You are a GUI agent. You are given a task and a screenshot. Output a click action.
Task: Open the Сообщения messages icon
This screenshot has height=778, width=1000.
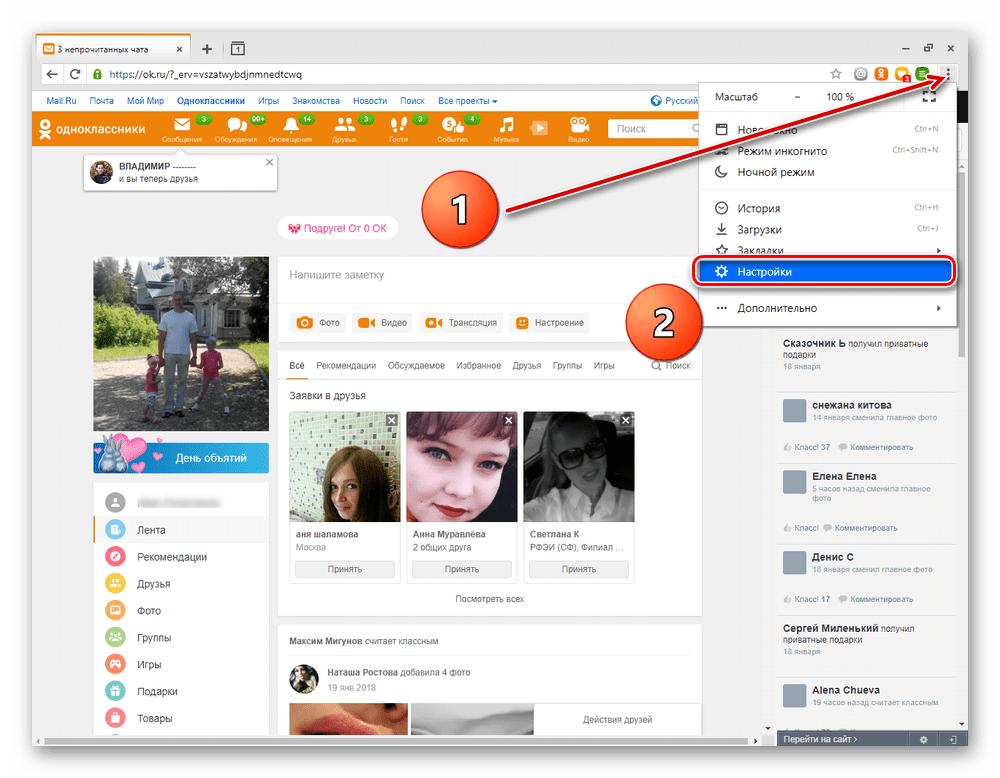pos(181,127)
